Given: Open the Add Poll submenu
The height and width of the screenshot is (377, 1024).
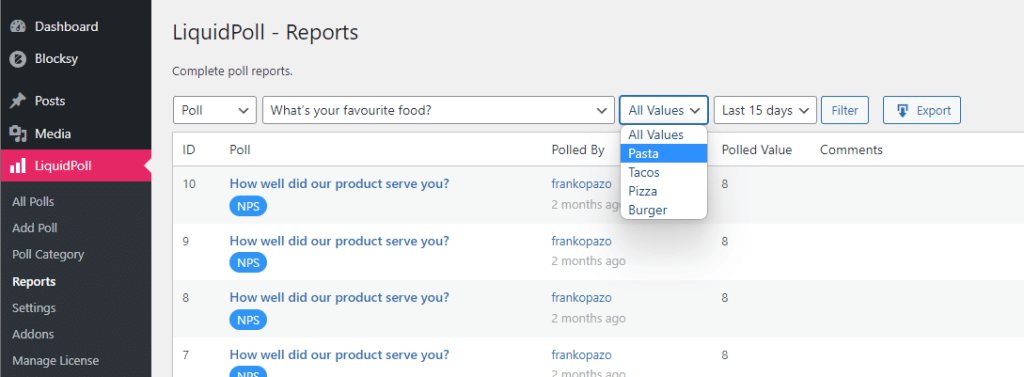Looking at the screenshot, I should (x=35, y=228).
